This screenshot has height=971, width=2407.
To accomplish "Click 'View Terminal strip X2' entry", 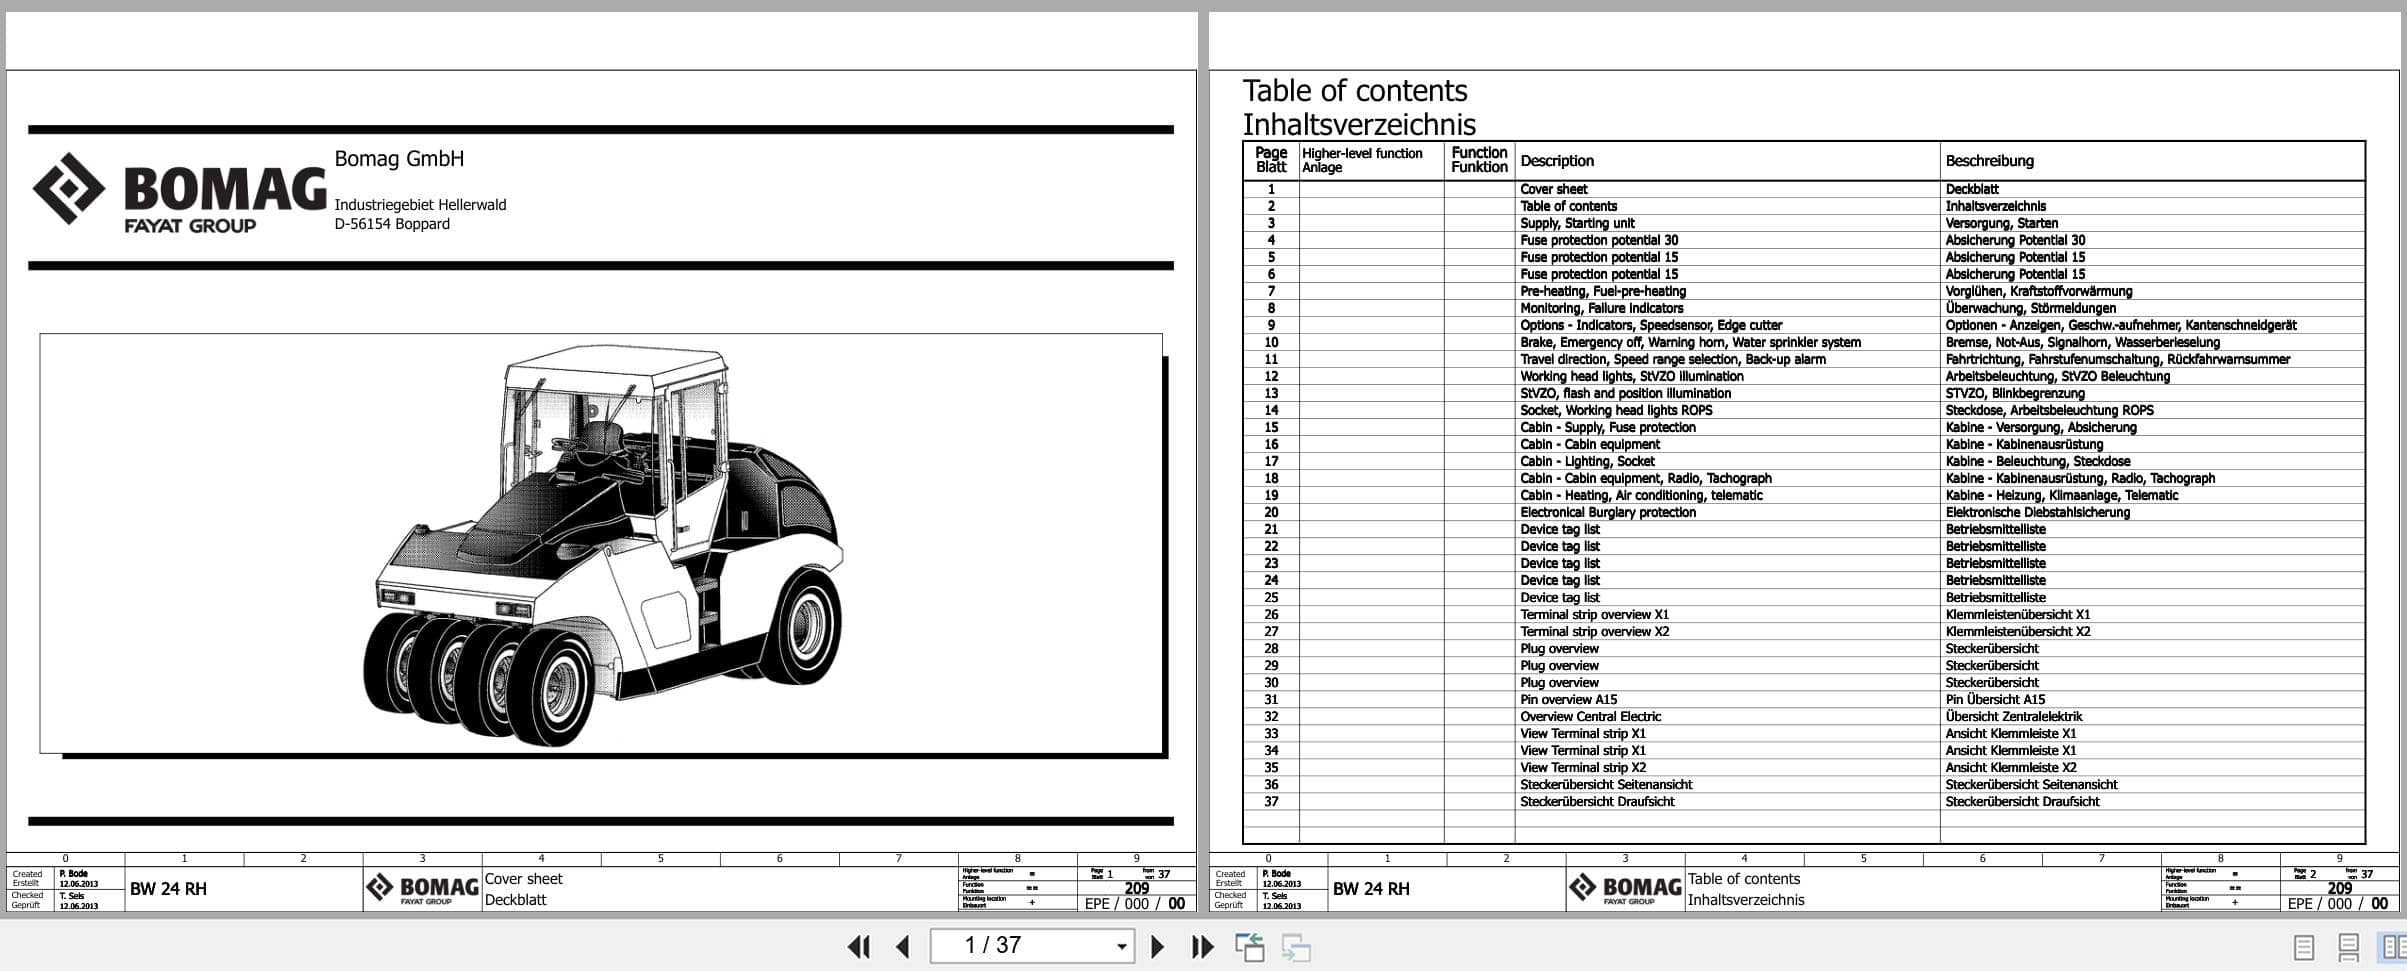I will click(1582, 767).
